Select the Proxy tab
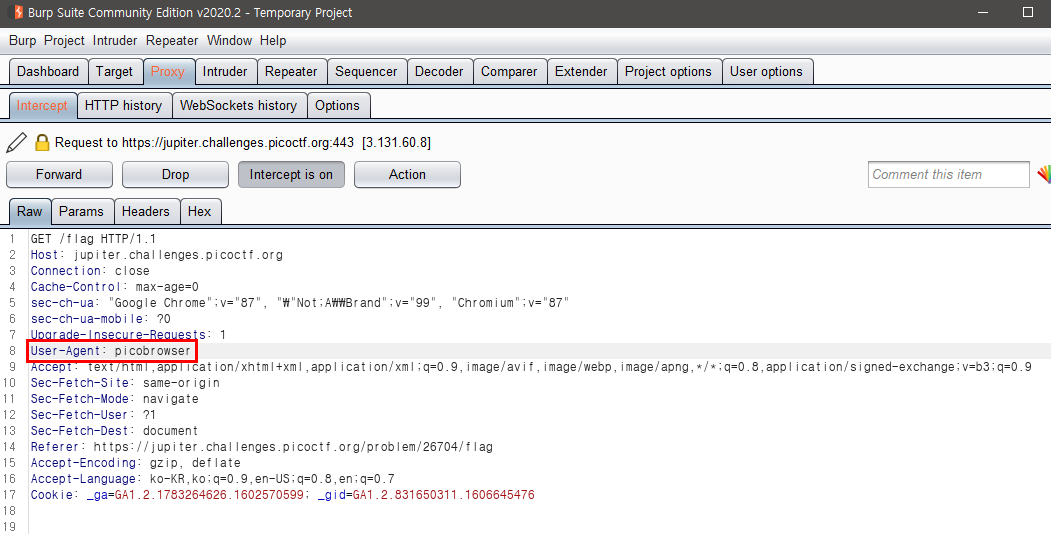 pos(168,71)
